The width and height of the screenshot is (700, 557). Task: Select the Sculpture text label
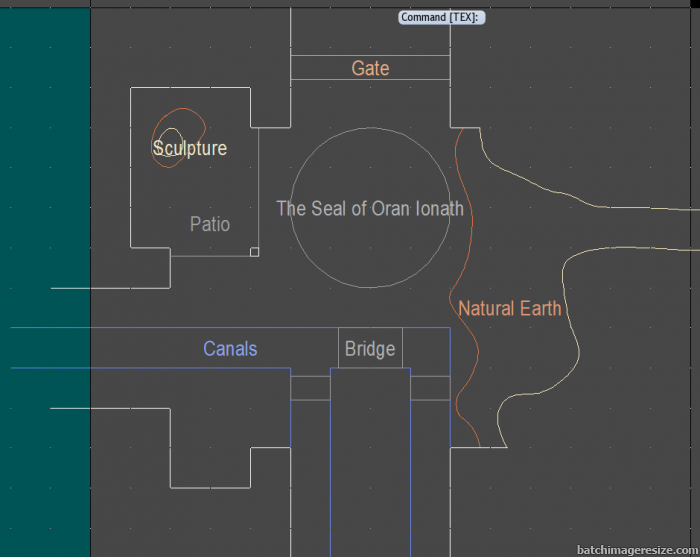click(190, 149)
